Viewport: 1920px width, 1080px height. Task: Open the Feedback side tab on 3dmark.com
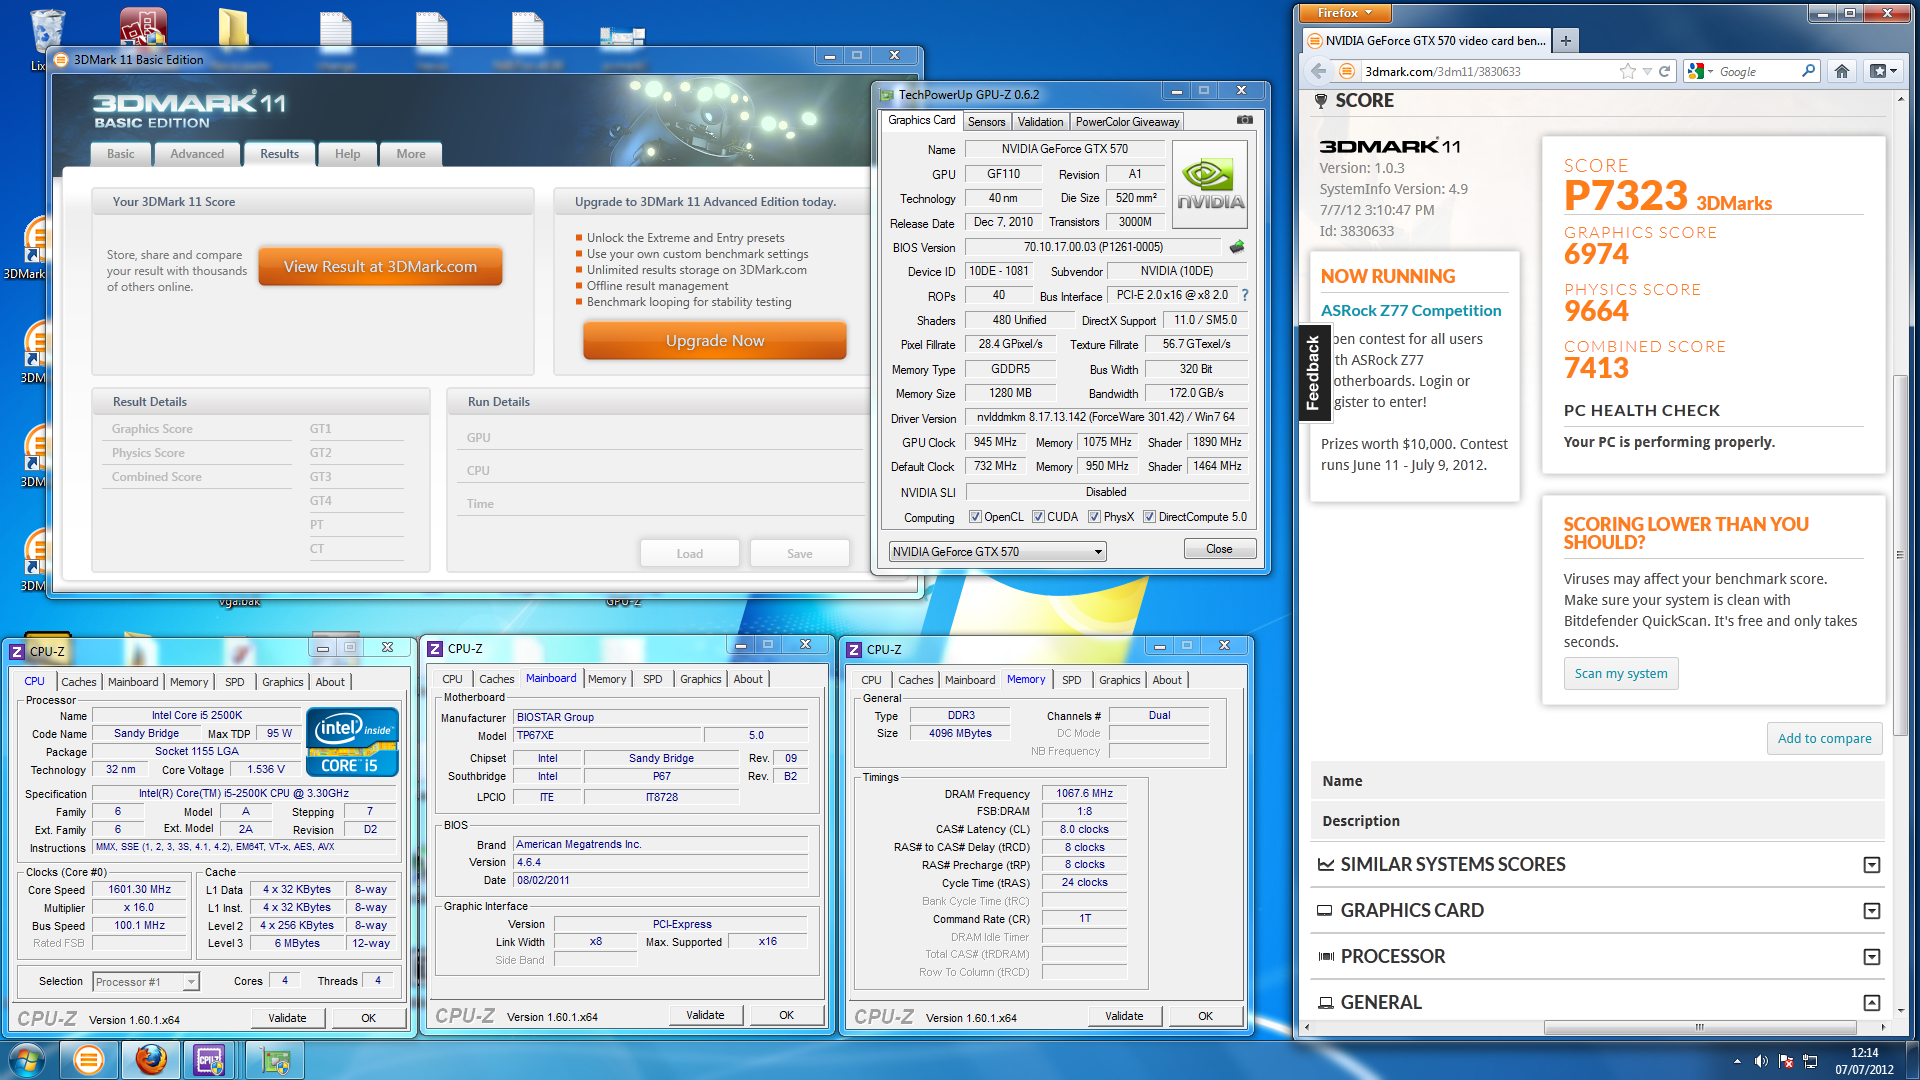1313,374
